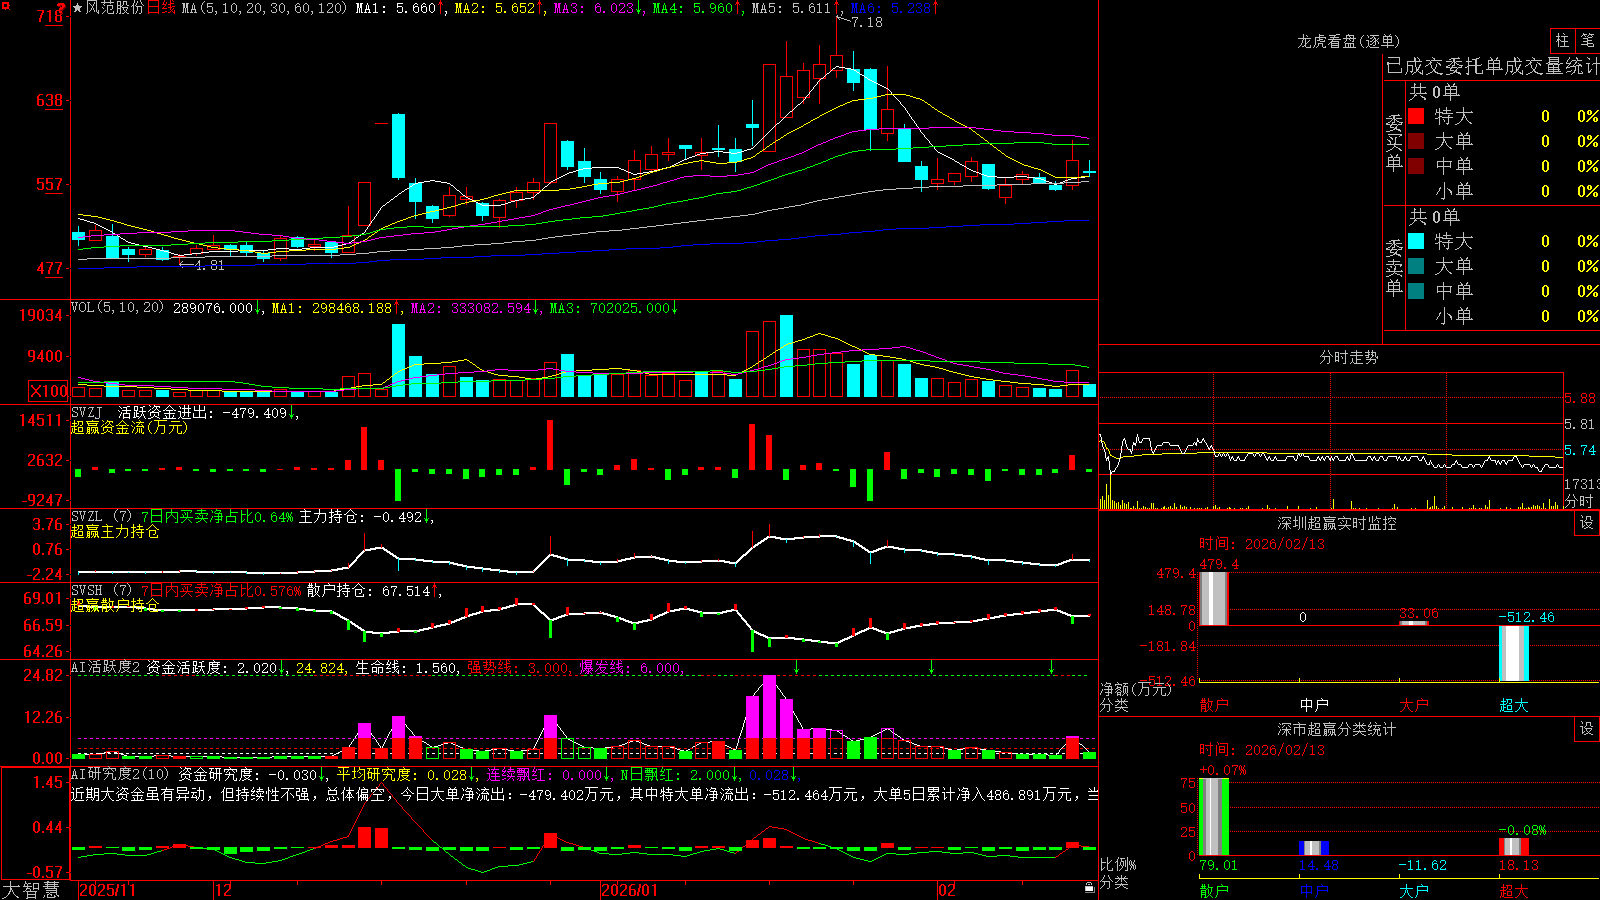Click the yellow 超赢资金流(万元) label
The width and height of the screenshot is (1600, 900).
[129, 427]
